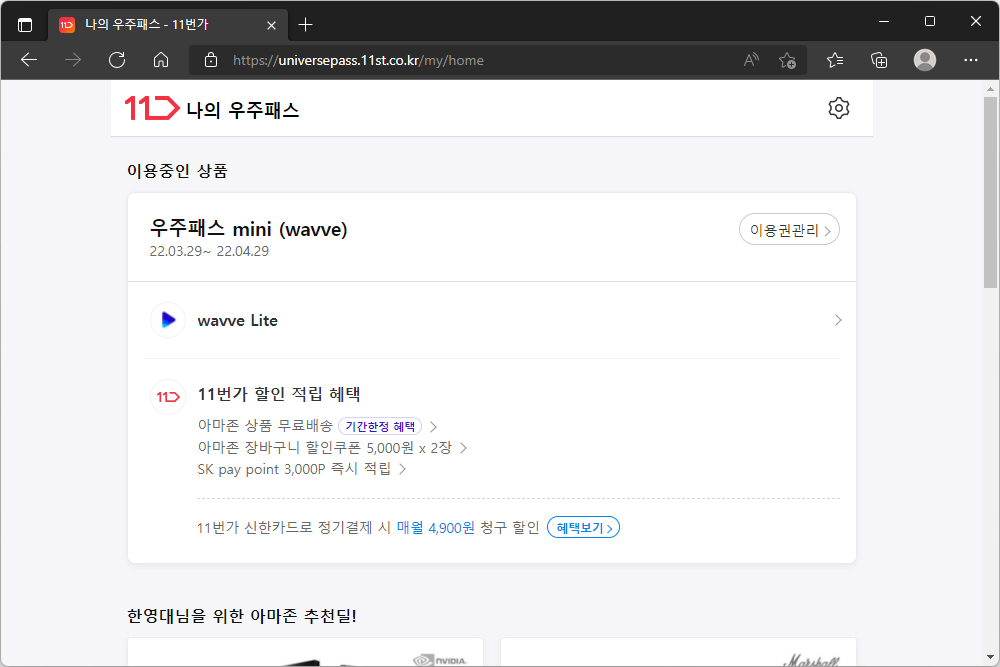Open chevron beside SK pay point 적립
1000x667 pixels.
coord(402,469)
